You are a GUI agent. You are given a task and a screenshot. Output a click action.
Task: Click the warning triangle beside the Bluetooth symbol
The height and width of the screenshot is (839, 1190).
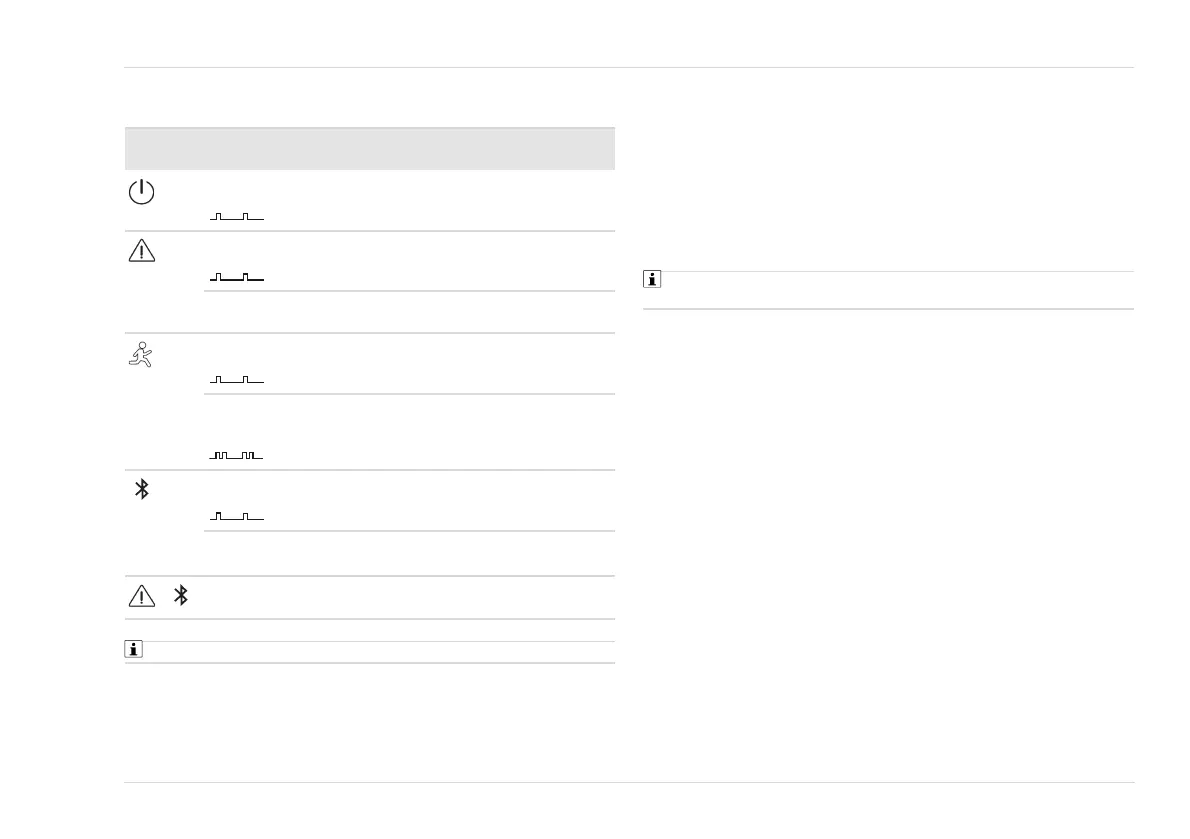tap(142, 596)
